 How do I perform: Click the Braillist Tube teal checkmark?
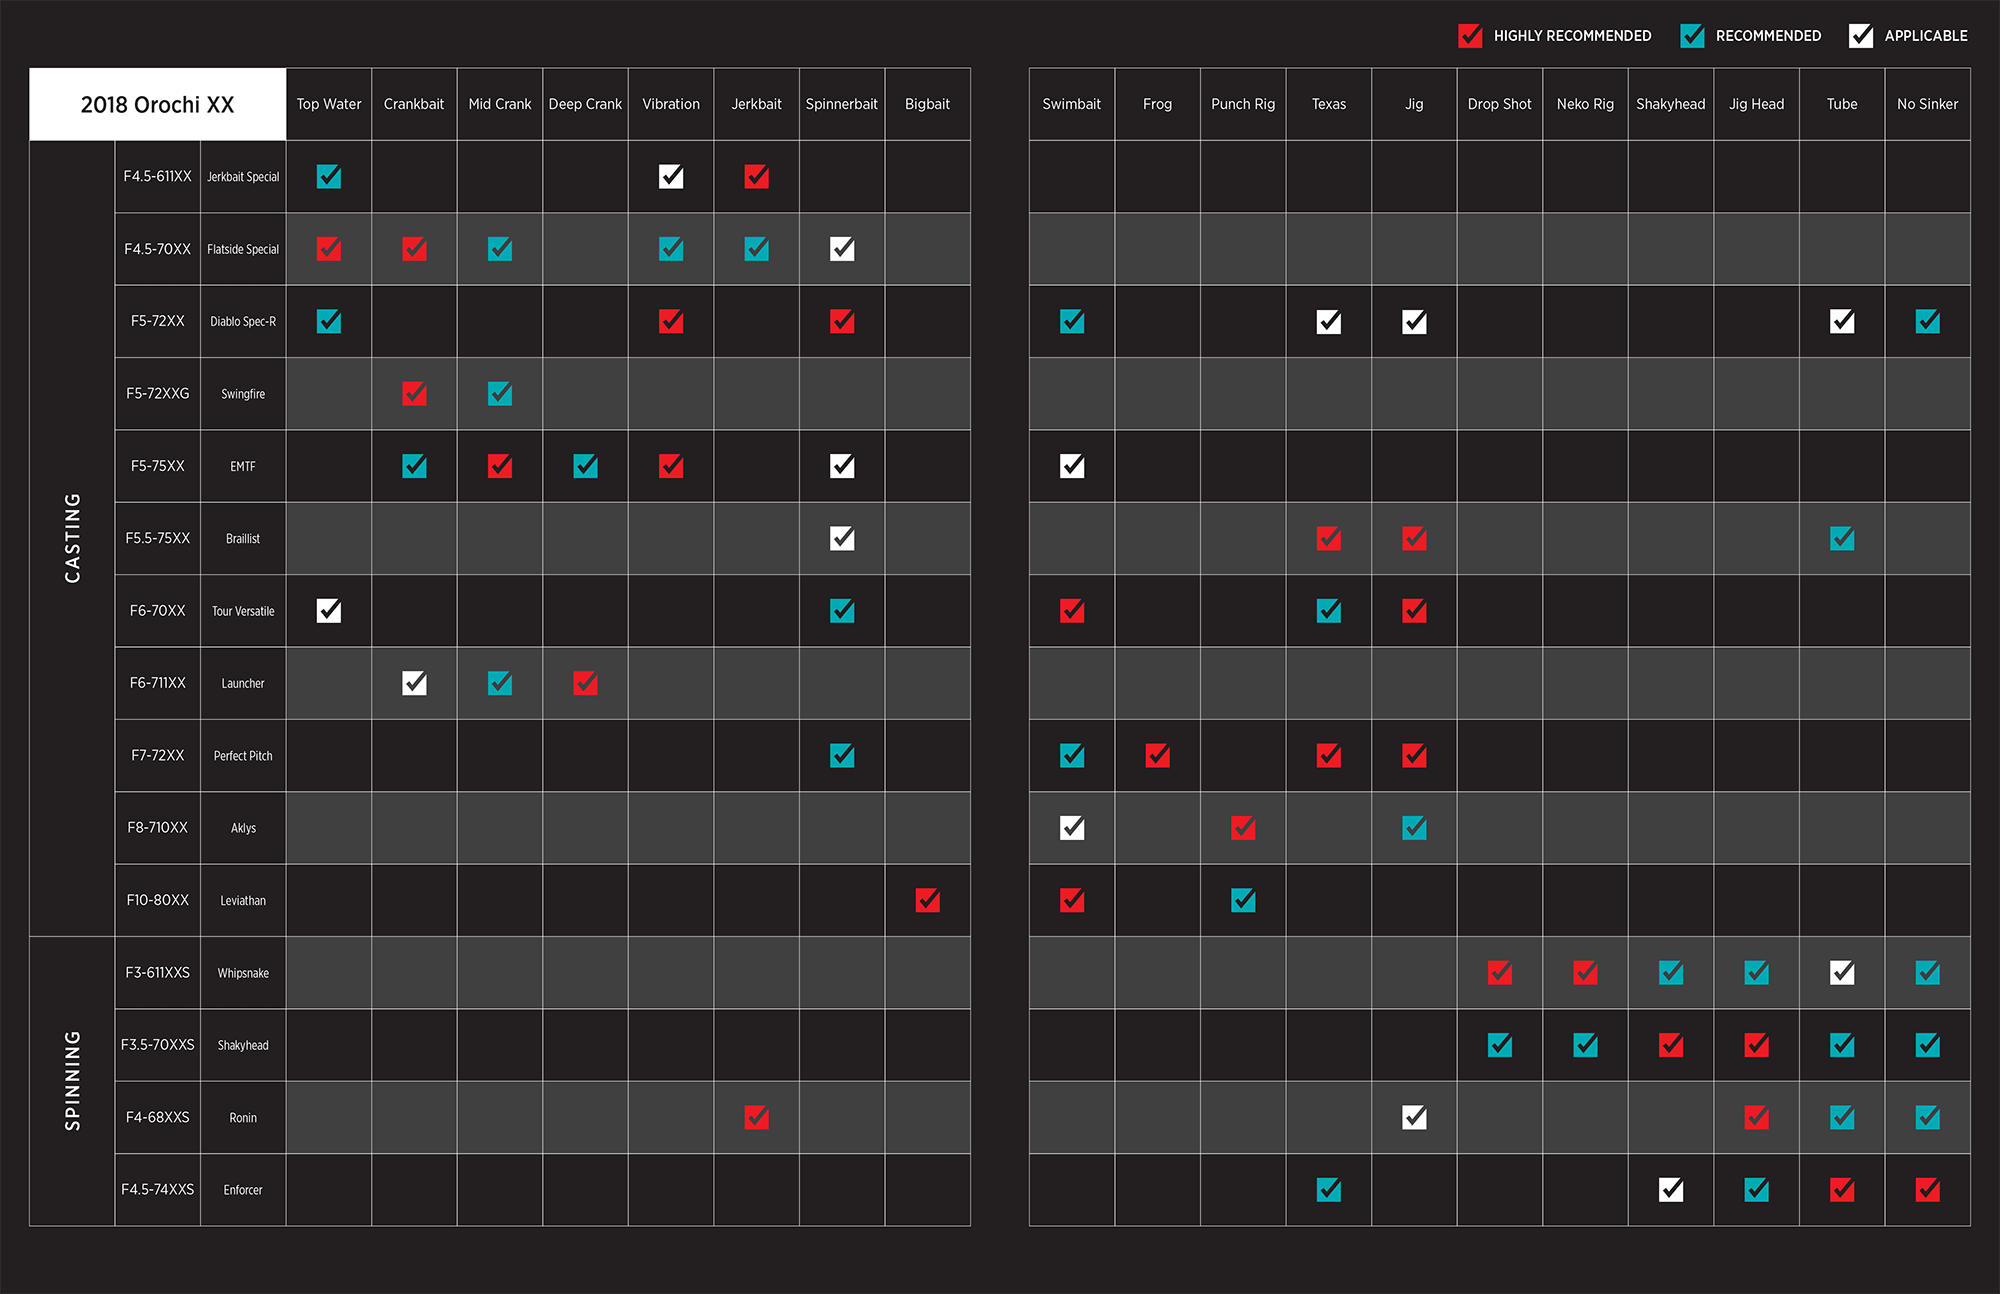1841,538
